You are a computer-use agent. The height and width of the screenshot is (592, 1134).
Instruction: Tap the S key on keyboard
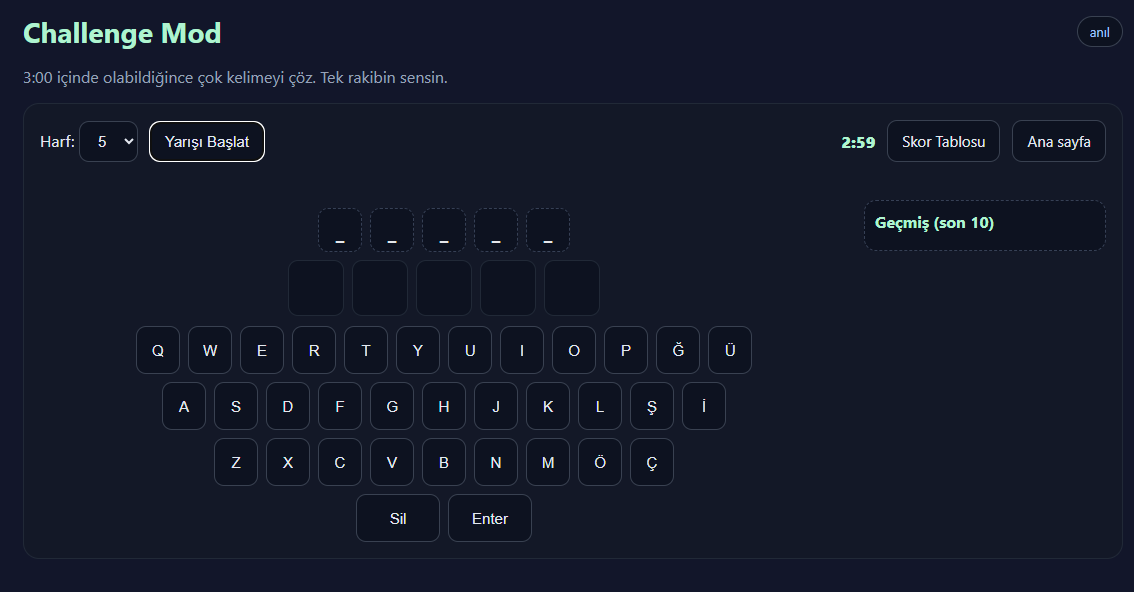tap(236, 406)
